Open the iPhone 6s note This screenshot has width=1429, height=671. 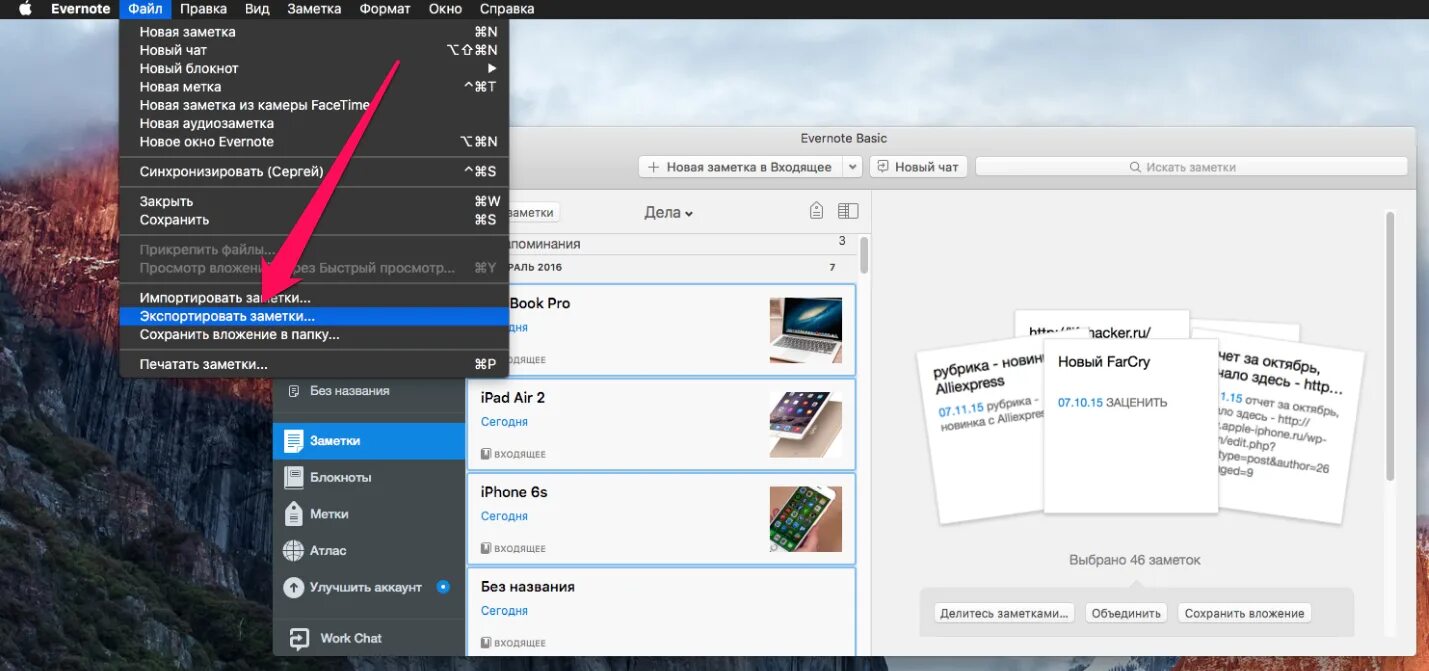[661, 518]
